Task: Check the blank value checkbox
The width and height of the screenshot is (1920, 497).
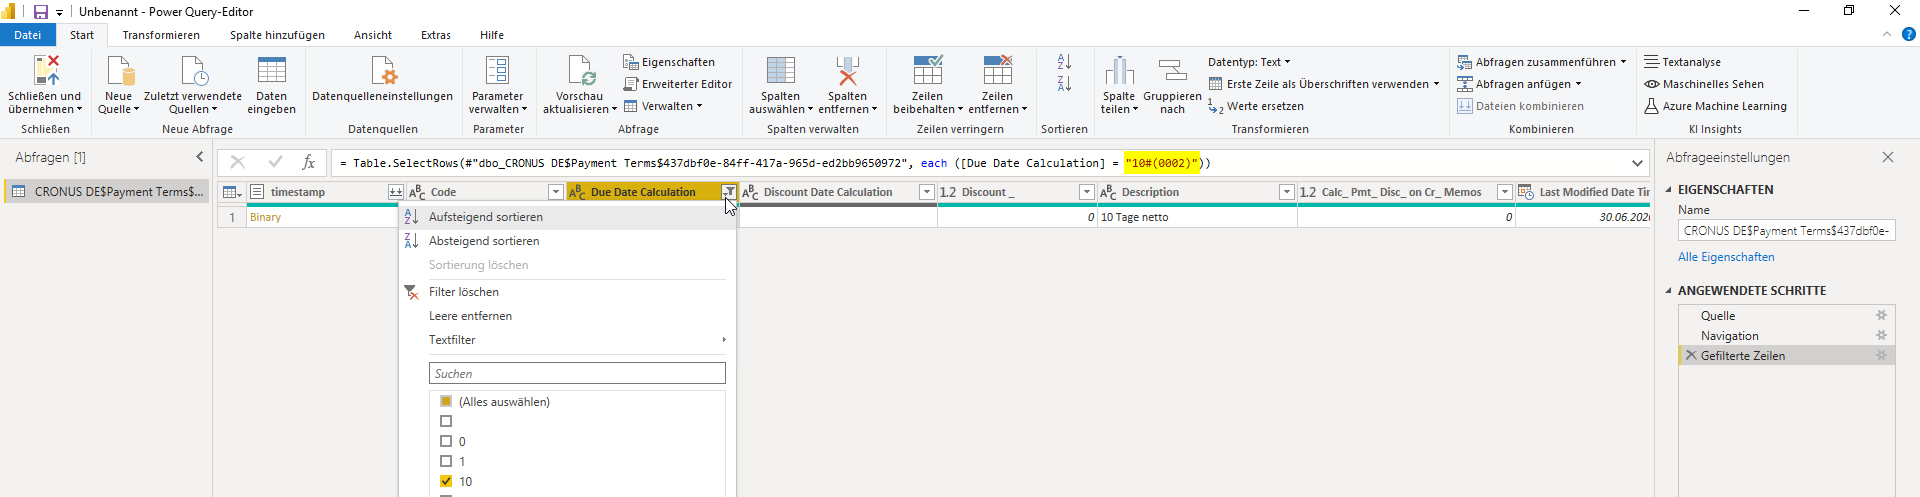Action: (x=446, y=421)
